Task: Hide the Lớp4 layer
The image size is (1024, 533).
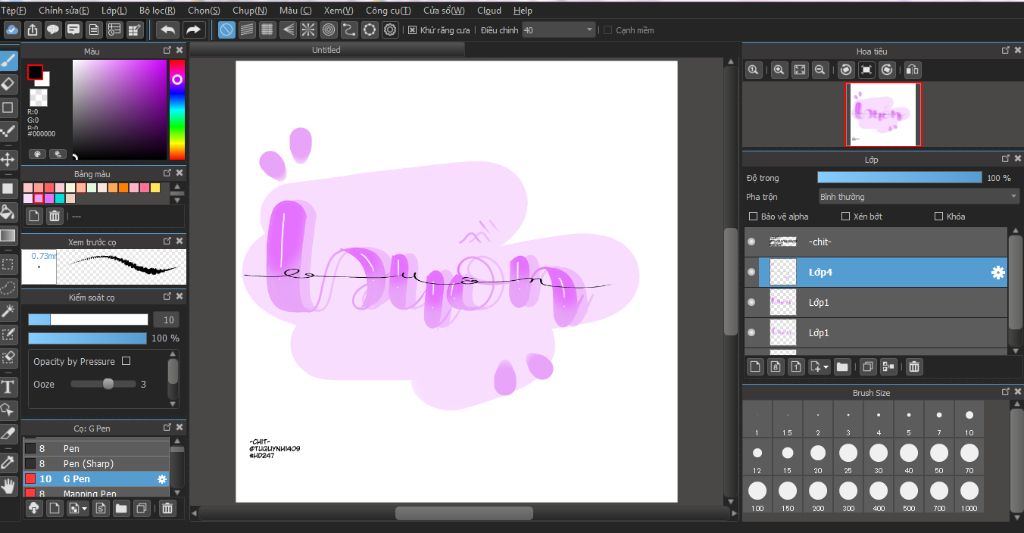Action: 752,272
